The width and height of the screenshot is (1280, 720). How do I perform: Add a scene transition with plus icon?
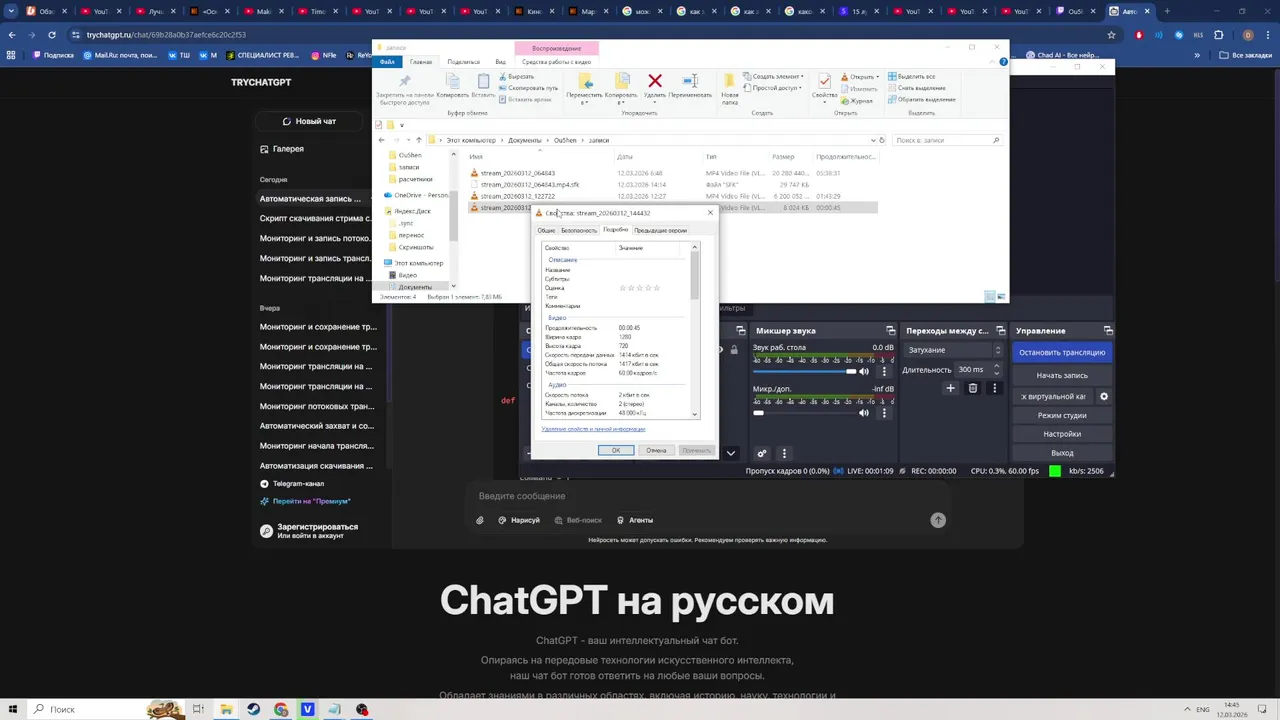(x=950, y=388)
